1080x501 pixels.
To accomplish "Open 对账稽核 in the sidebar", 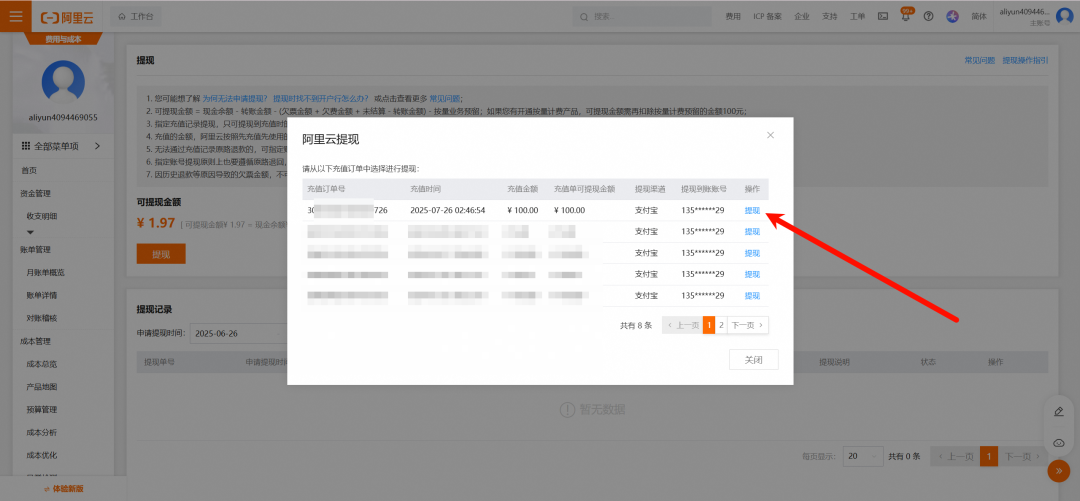I will point(42,318).
